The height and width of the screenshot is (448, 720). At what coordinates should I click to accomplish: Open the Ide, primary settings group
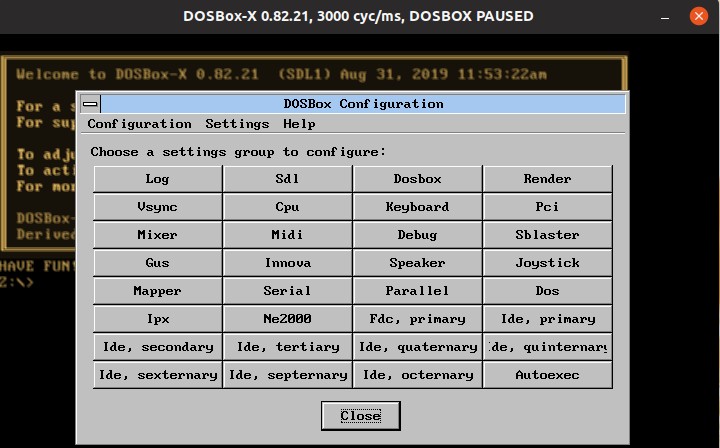click(x=548, y=319)
